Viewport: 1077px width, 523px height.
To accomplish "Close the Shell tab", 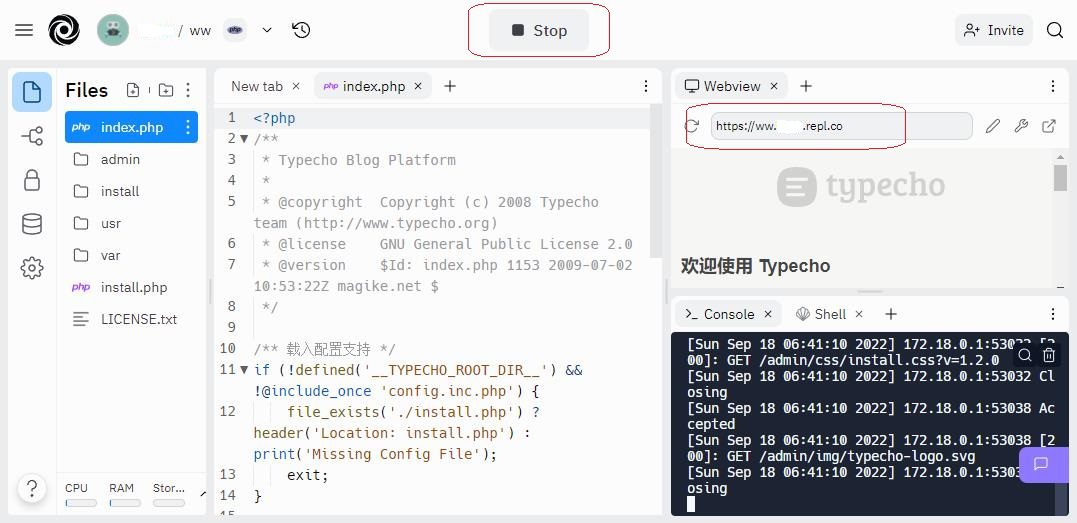I will (x=859, y=314).
